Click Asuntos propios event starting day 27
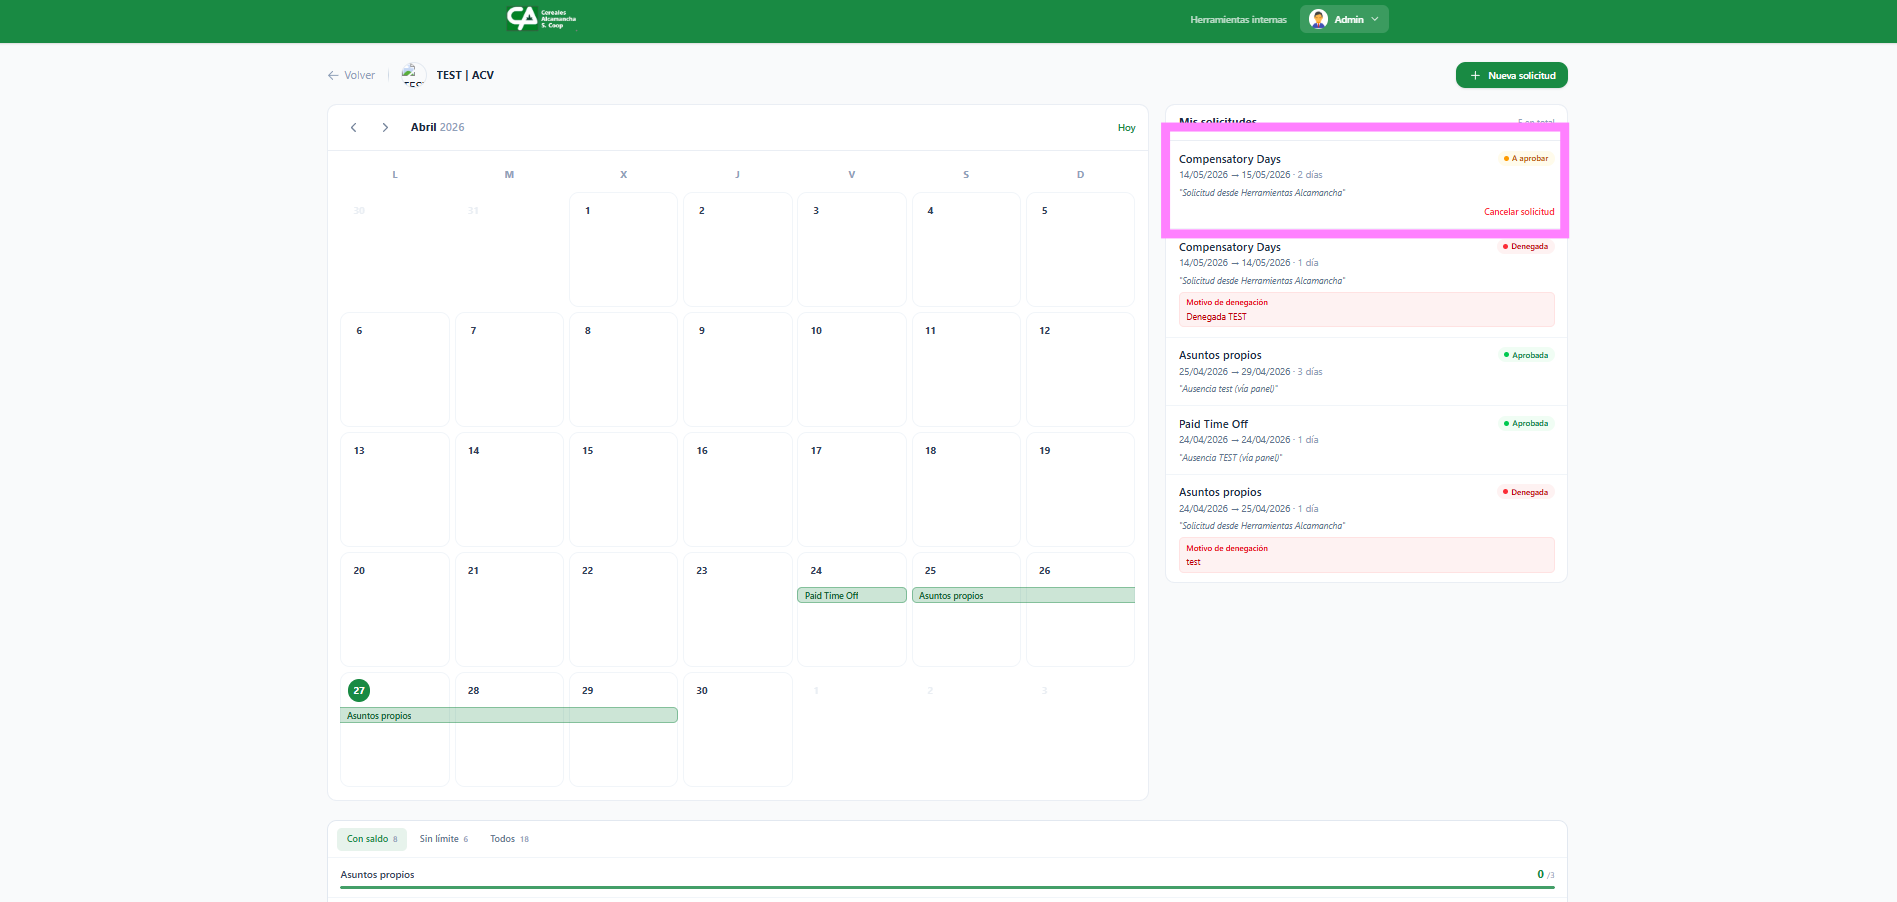Image resolution: width=1897 pixels, height=902 pixels. 508,715
